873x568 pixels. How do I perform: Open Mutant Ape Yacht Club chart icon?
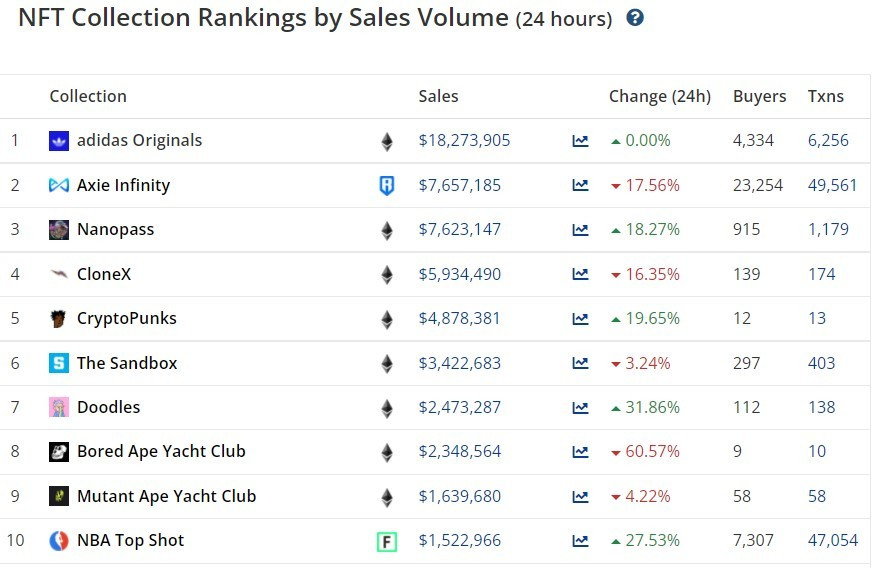(580, 497)
